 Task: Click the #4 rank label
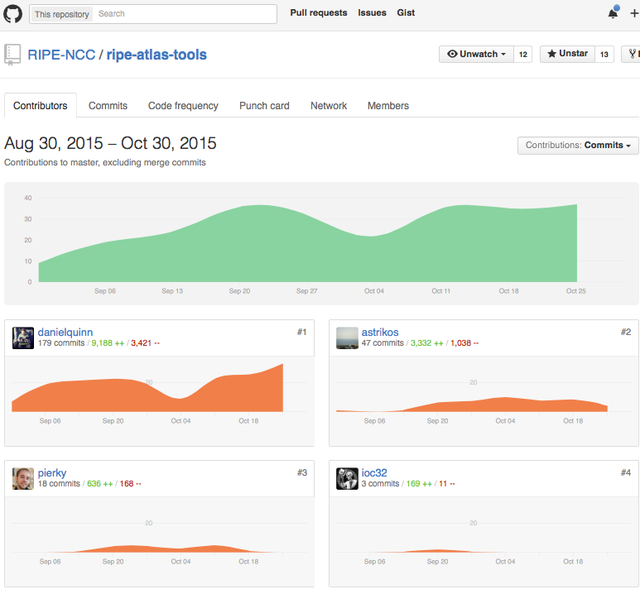626,473
